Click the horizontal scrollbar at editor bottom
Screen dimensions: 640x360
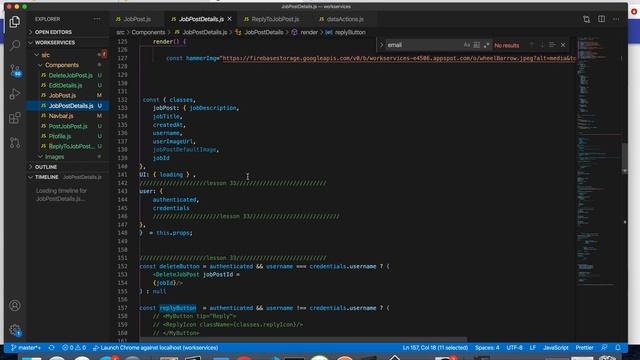[x=303, y=340]
